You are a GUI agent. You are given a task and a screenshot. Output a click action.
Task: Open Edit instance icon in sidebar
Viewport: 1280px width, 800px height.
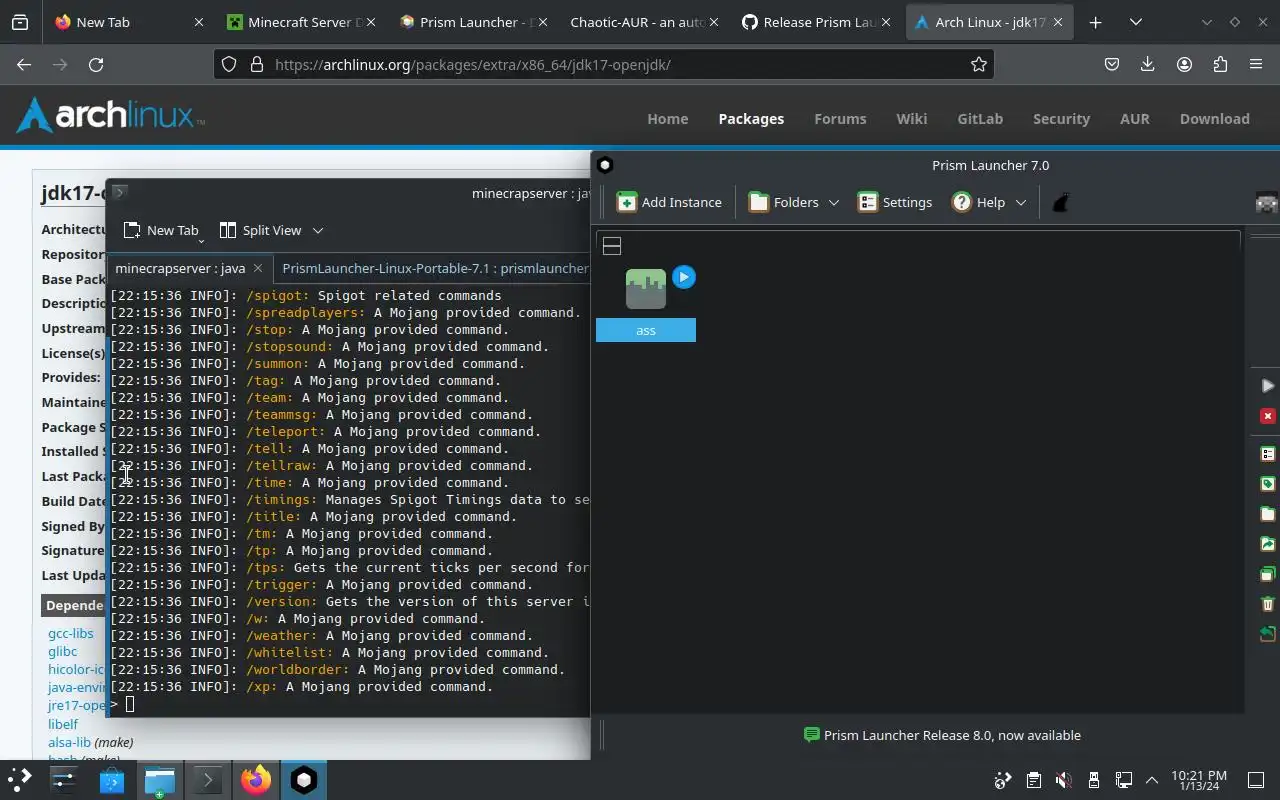point(1267,454)
